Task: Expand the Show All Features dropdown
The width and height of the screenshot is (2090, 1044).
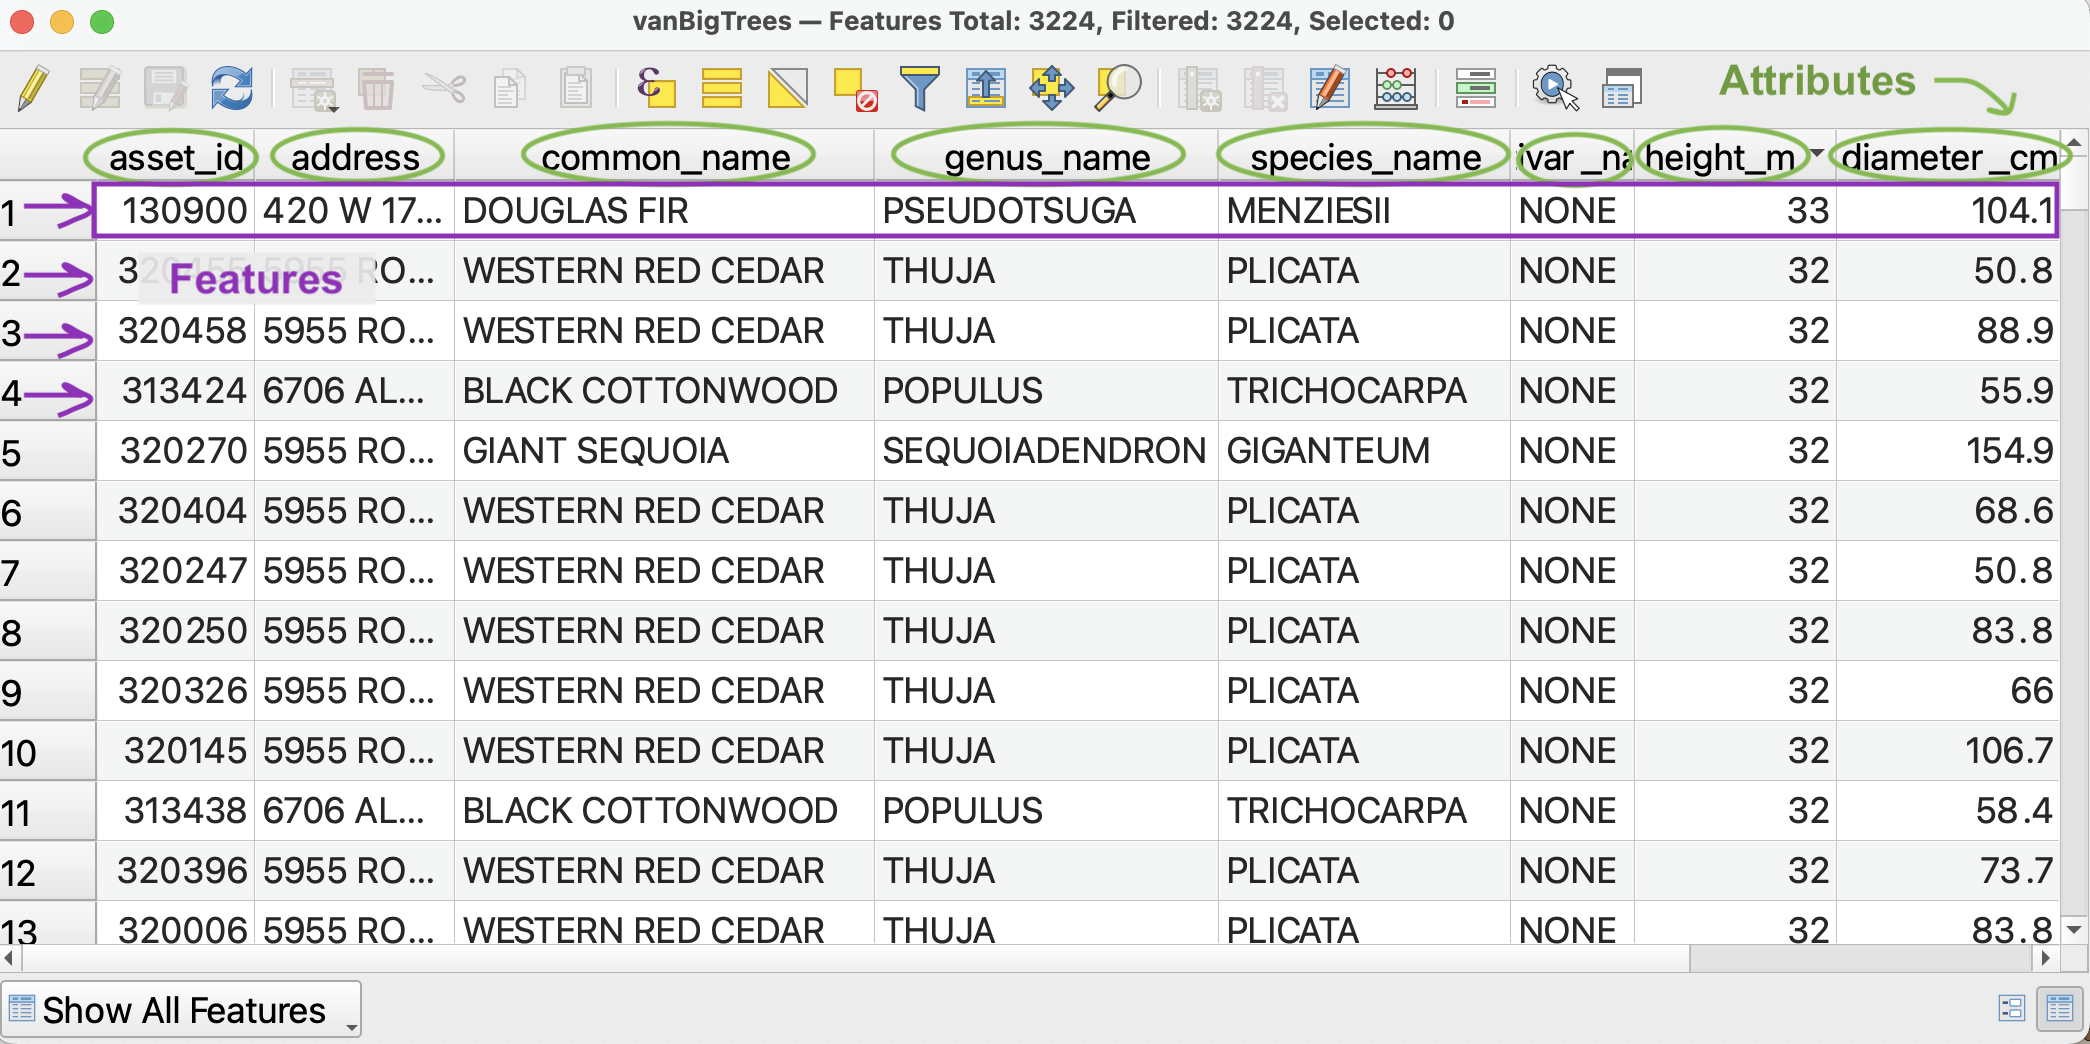Action: (181, 1010)
